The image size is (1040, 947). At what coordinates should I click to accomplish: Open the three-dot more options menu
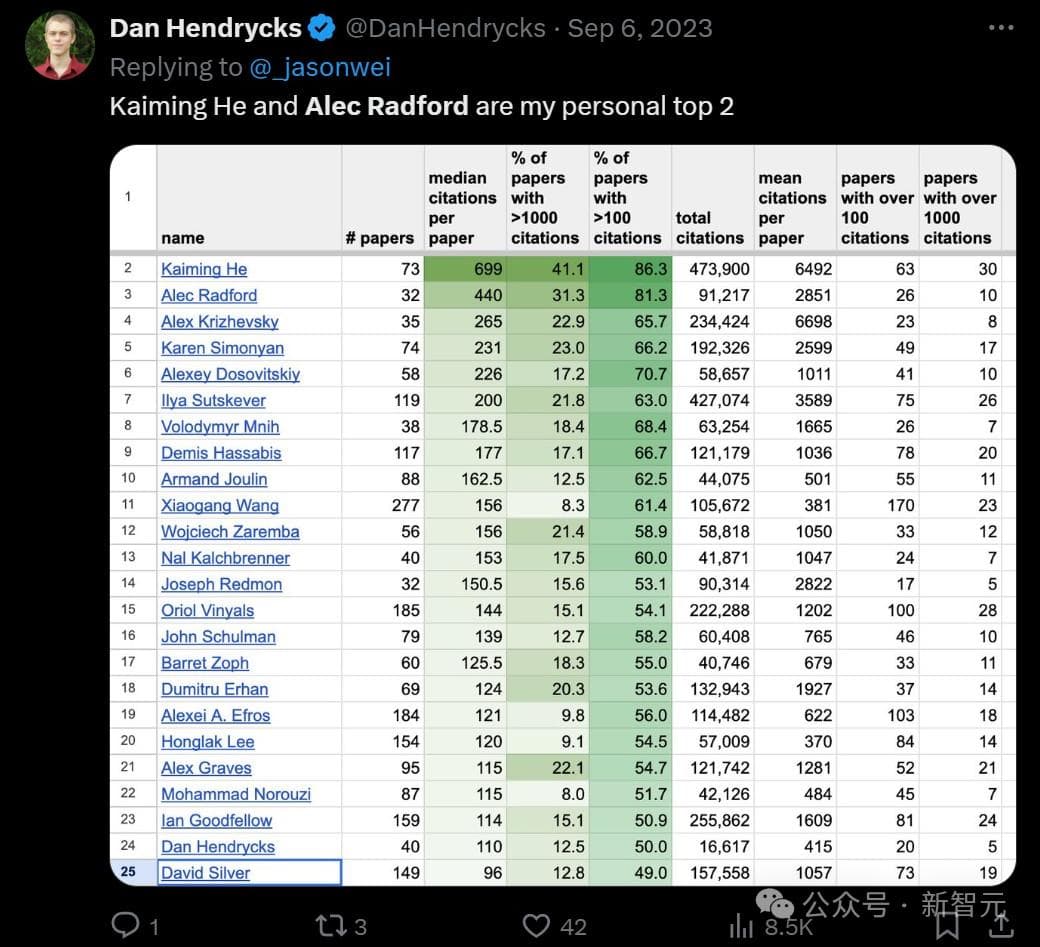(x=1001, y=28)
